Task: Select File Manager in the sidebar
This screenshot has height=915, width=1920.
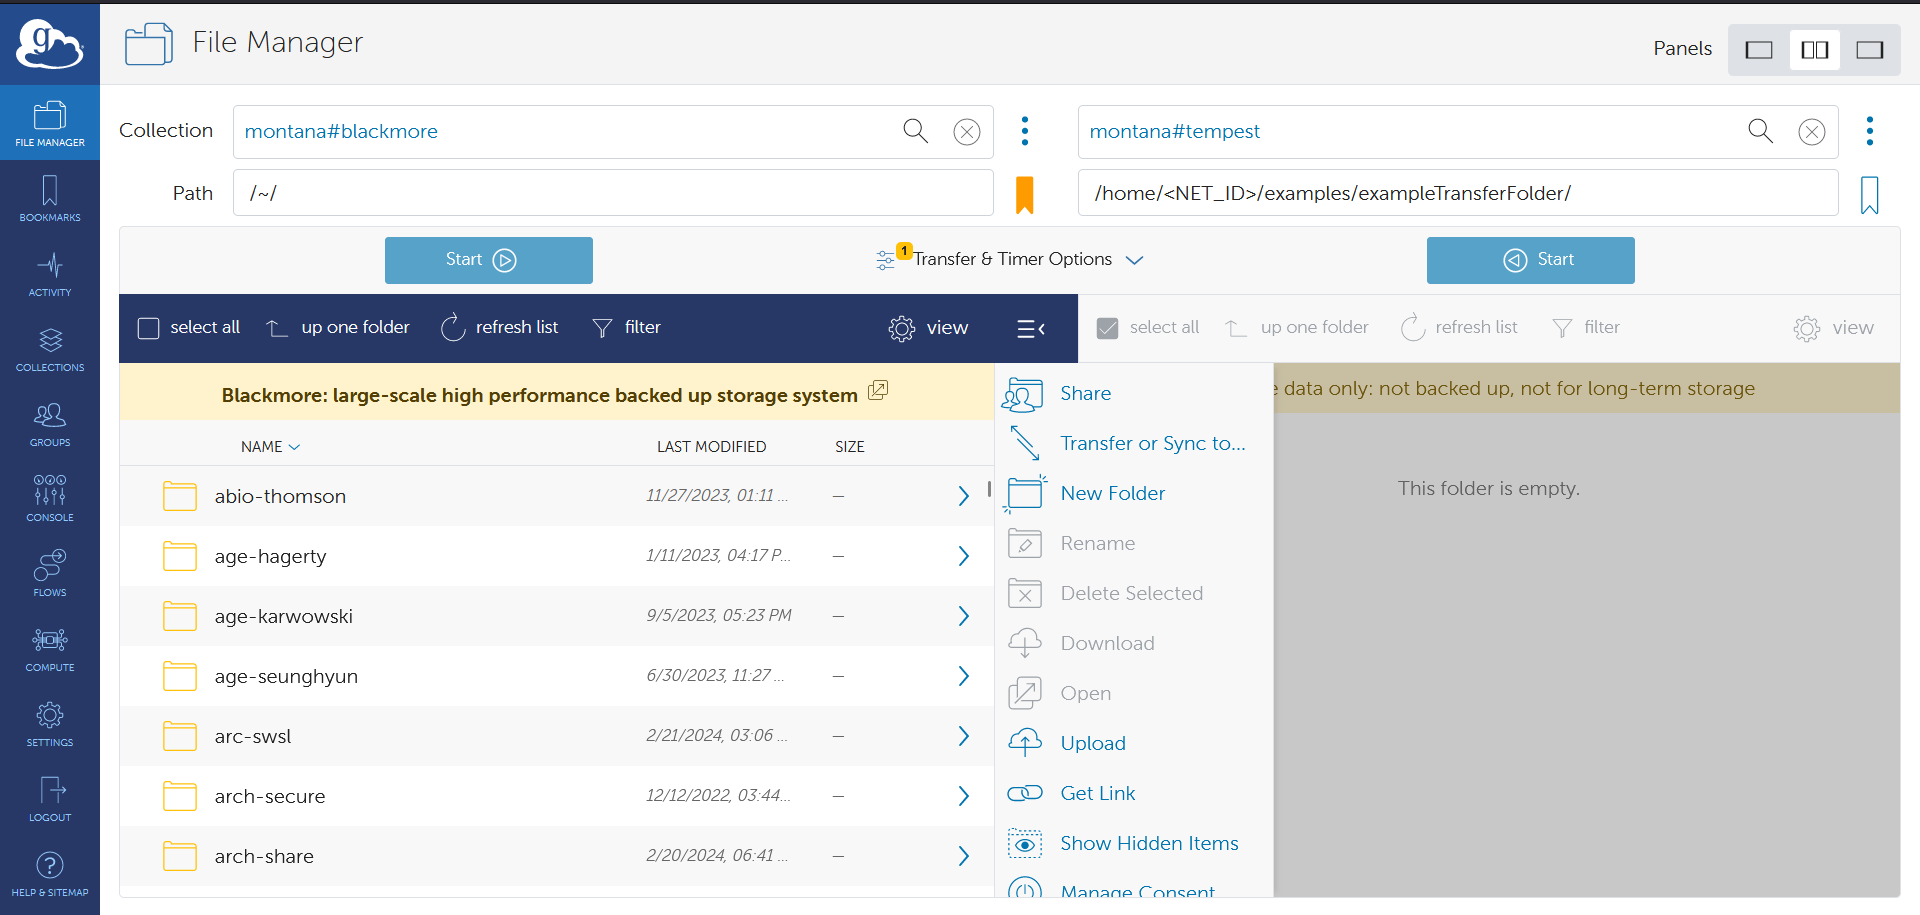Action: [x=50, y=123]
